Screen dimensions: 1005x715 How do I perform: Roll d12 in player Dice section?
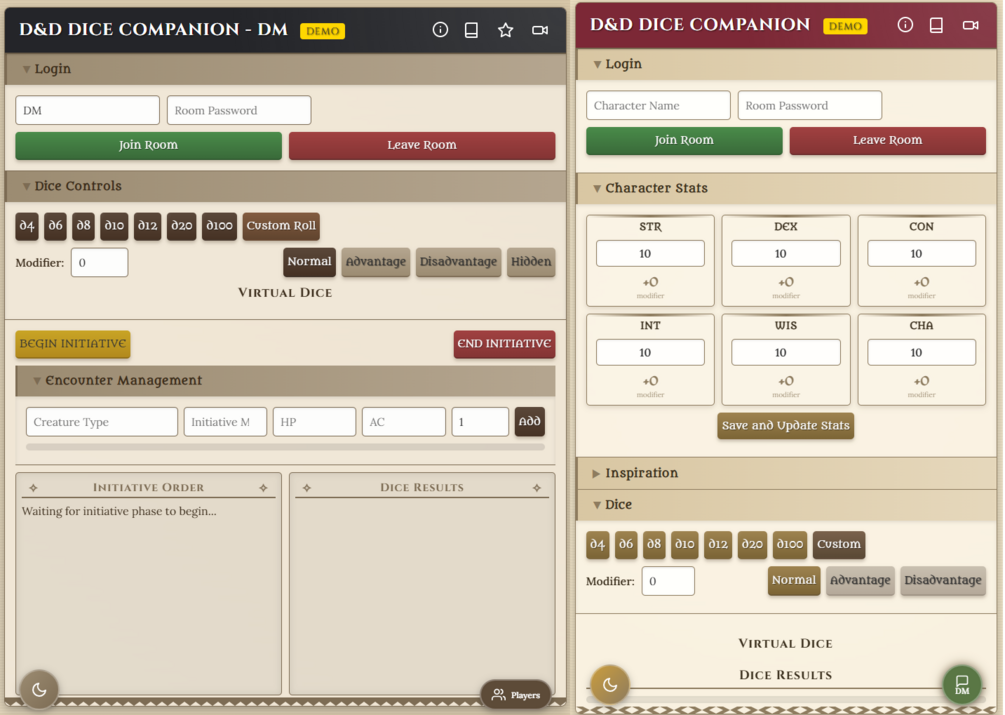click(x=718, y=545)
